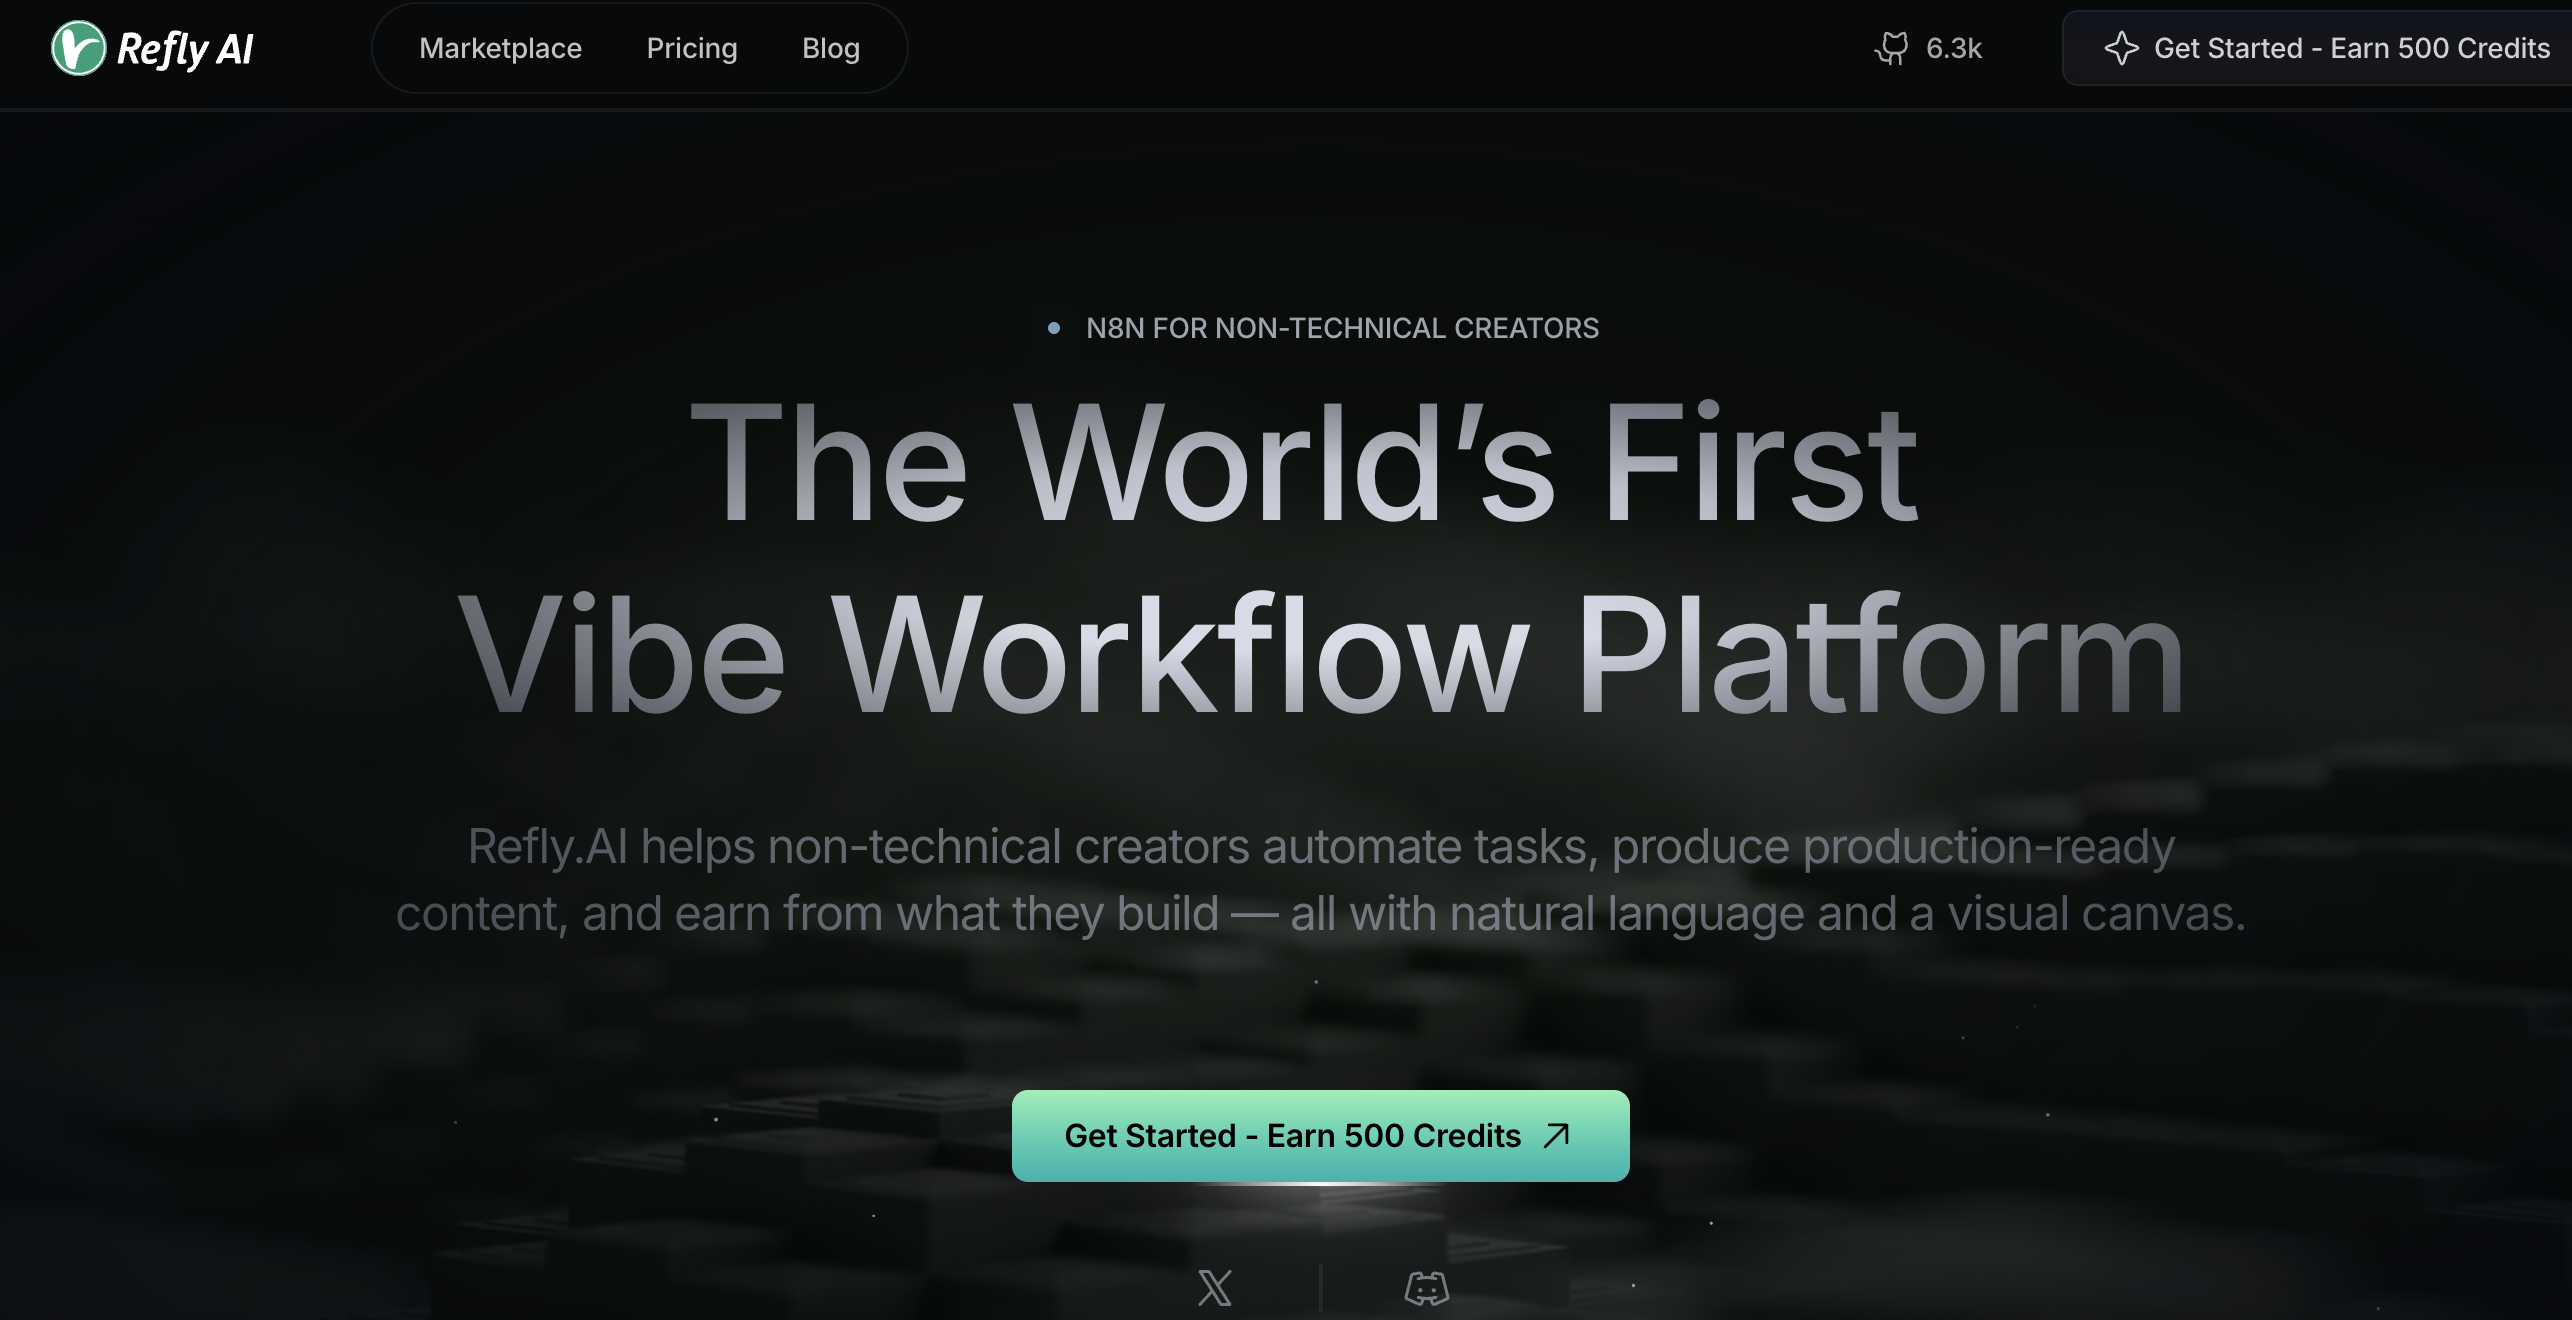Click the "The World's First" headline
The width and height of the screenshot is (2572, 1320).
(x=1303, y=462)
